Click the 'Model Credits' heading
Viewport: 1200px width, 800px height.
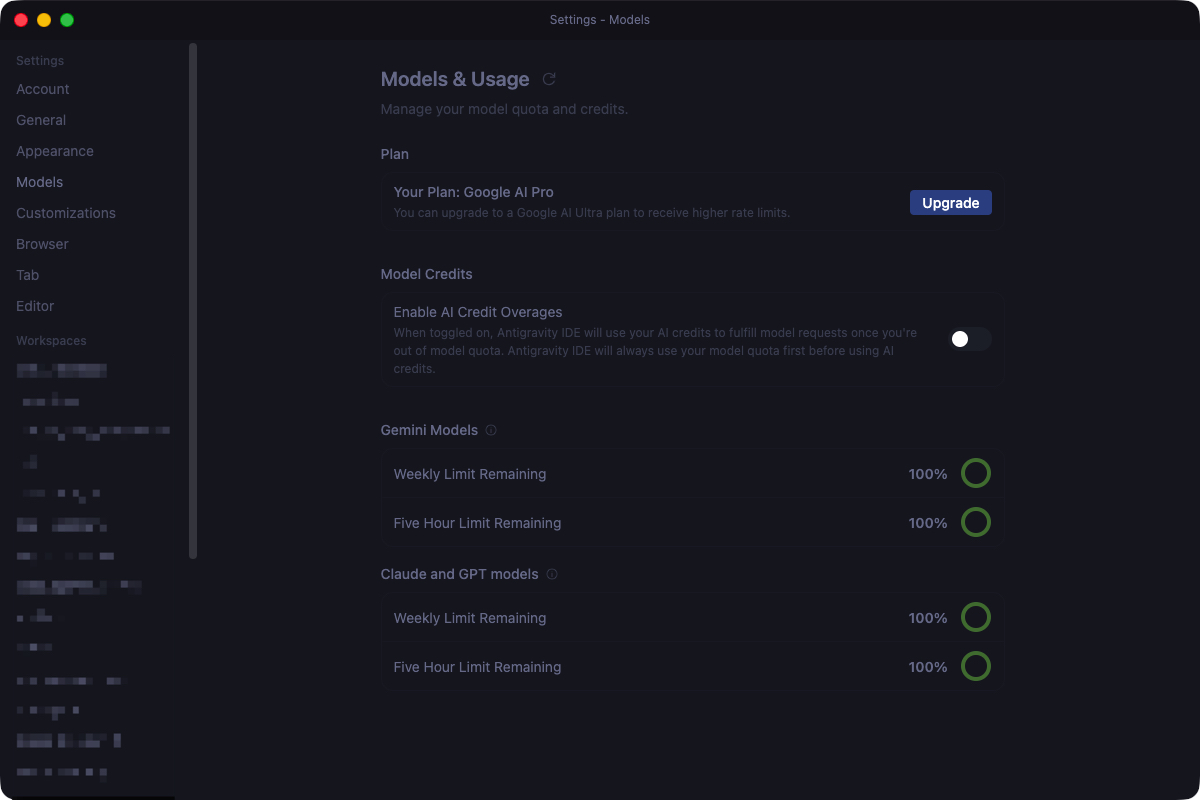(x=427, y=274)
